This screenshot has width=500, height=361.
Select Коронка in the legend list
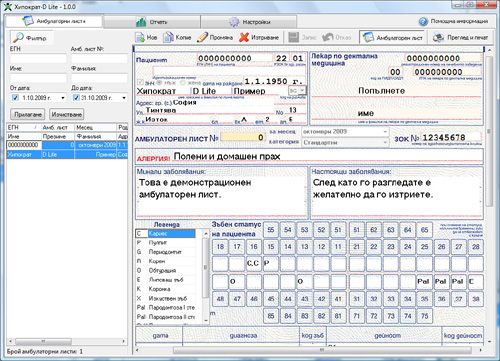coord(165,289)
